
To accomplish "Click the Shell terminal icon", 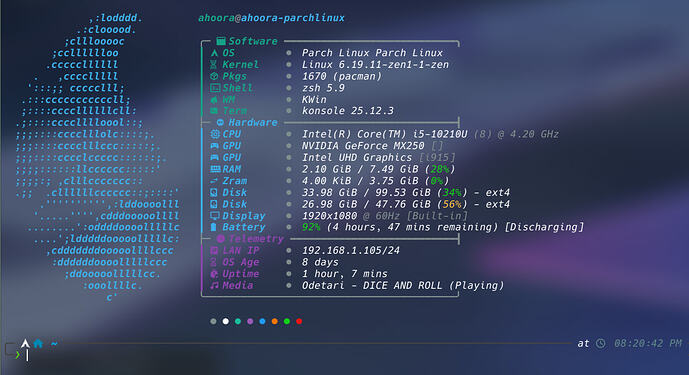I will pos(214,88).
